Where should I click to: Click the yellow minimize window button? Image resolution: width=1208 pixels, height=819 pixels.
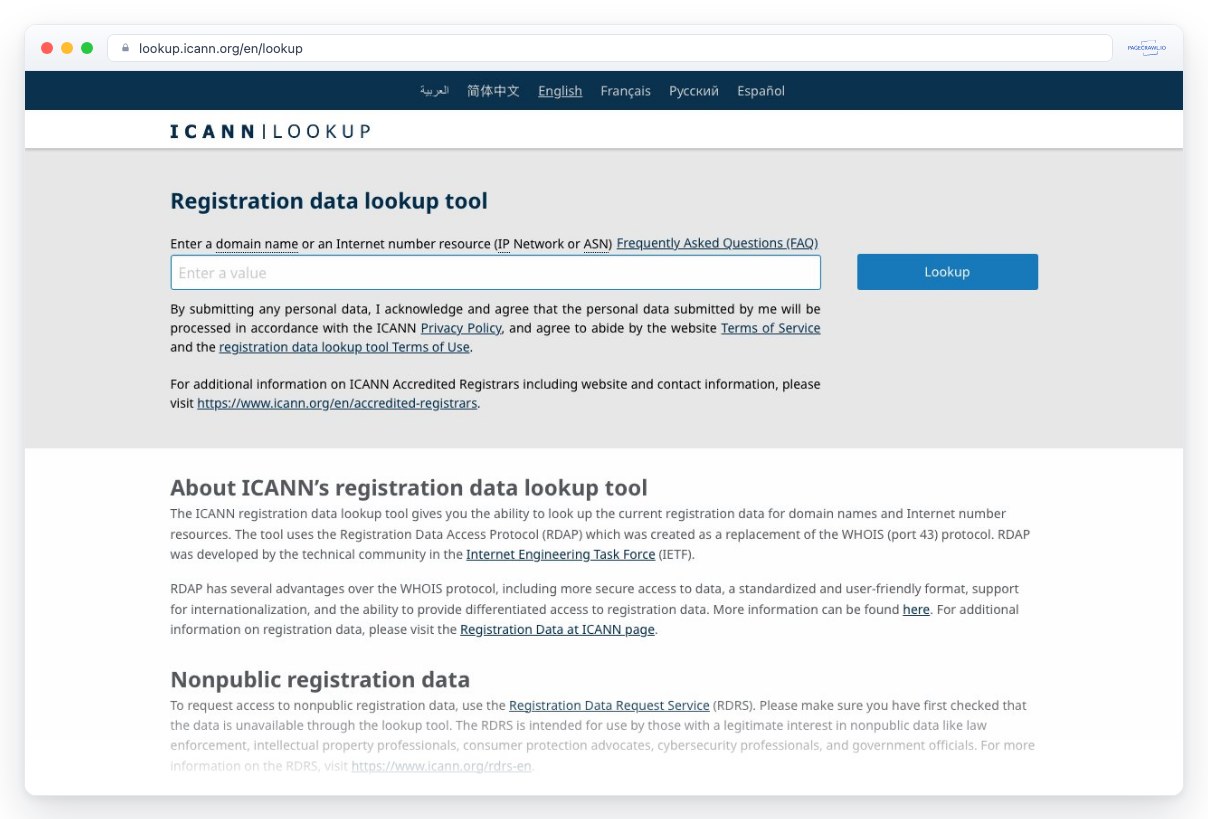click(67, 48)
